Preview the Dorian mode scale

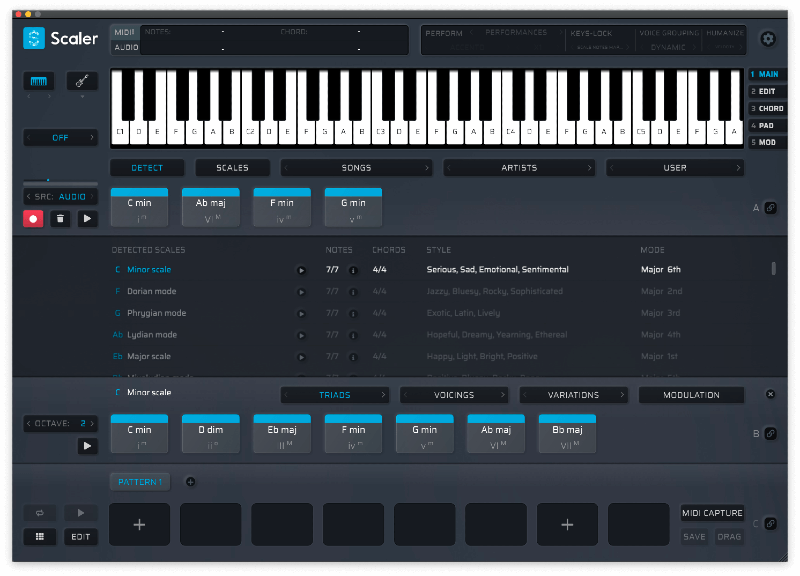point(301,291)
